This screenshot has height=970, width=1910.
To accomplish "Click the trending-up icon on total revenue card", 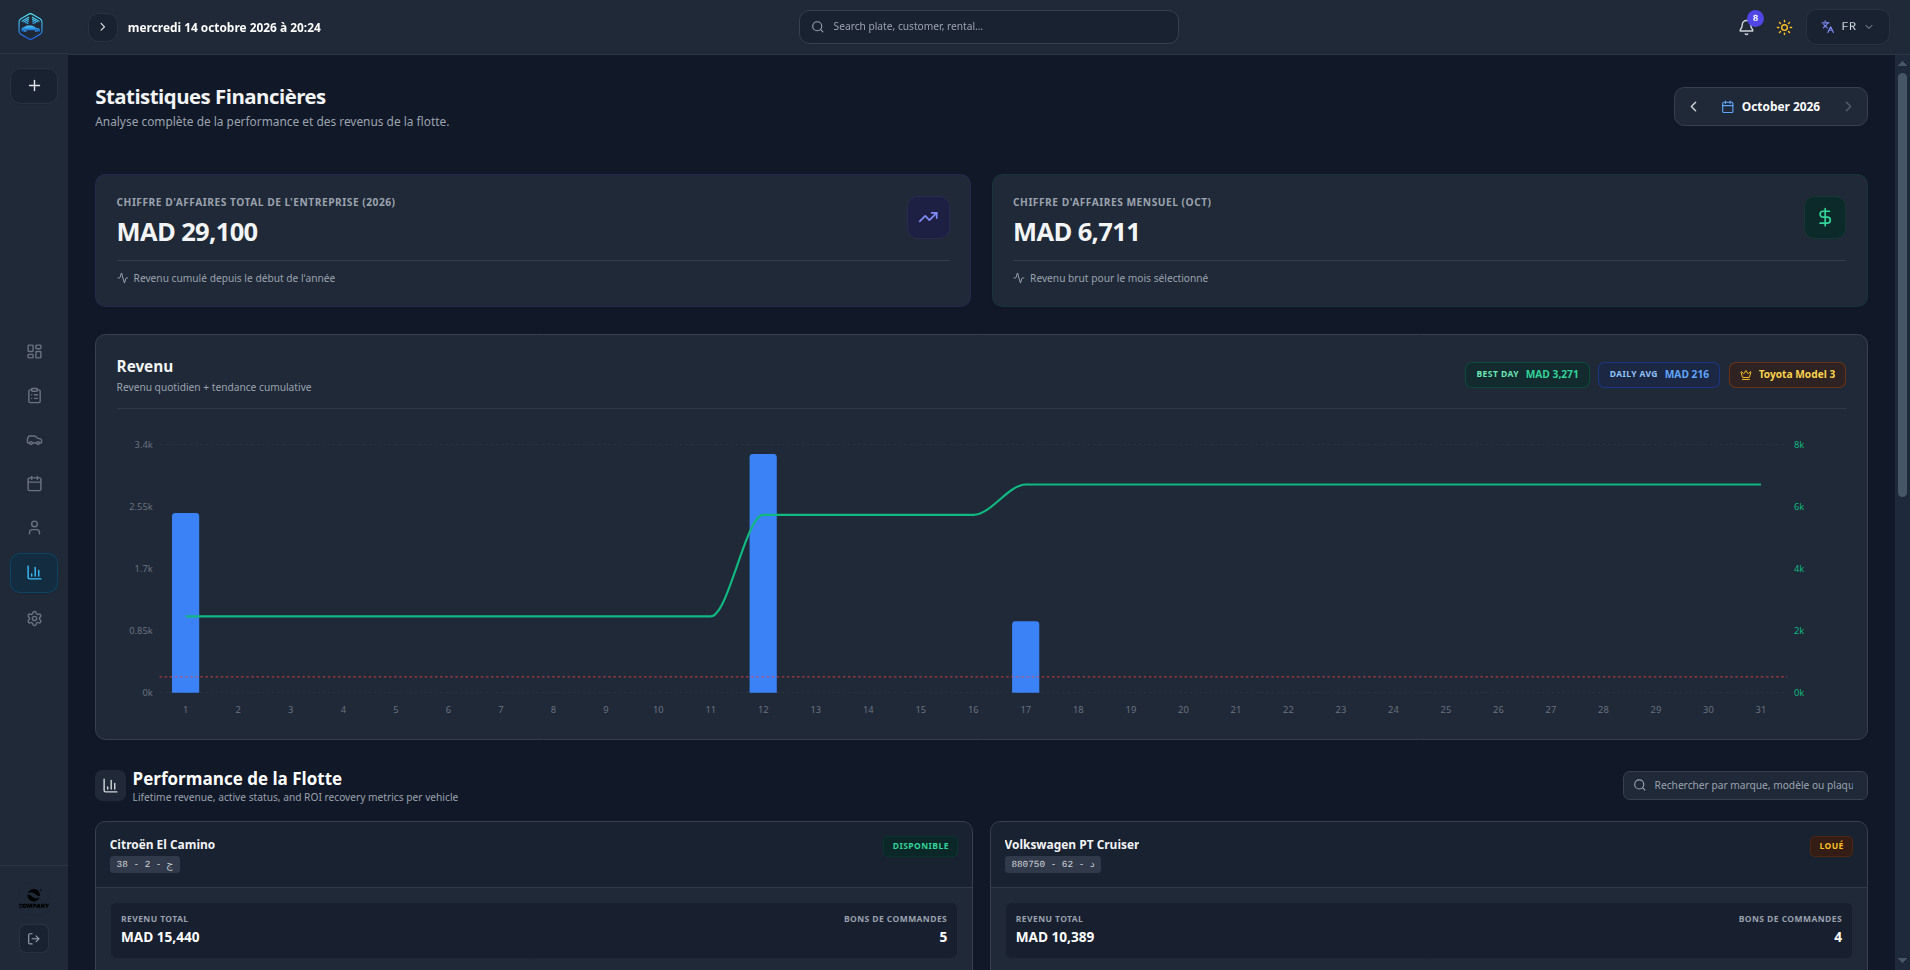I will coord(928,217).
